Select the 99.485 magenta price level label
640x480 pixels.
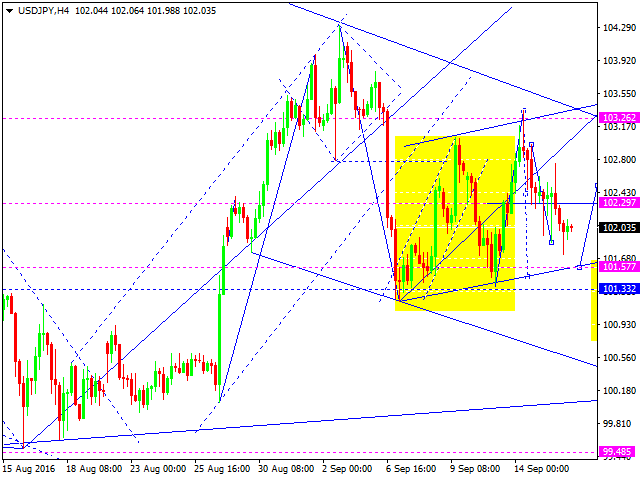619,452
